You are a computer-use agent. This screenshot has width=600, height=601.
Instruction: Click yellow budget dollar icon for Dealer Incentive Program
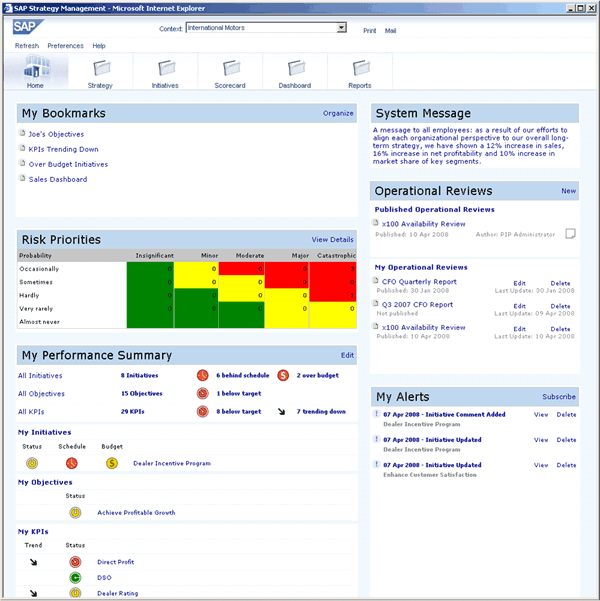point(112,463)
